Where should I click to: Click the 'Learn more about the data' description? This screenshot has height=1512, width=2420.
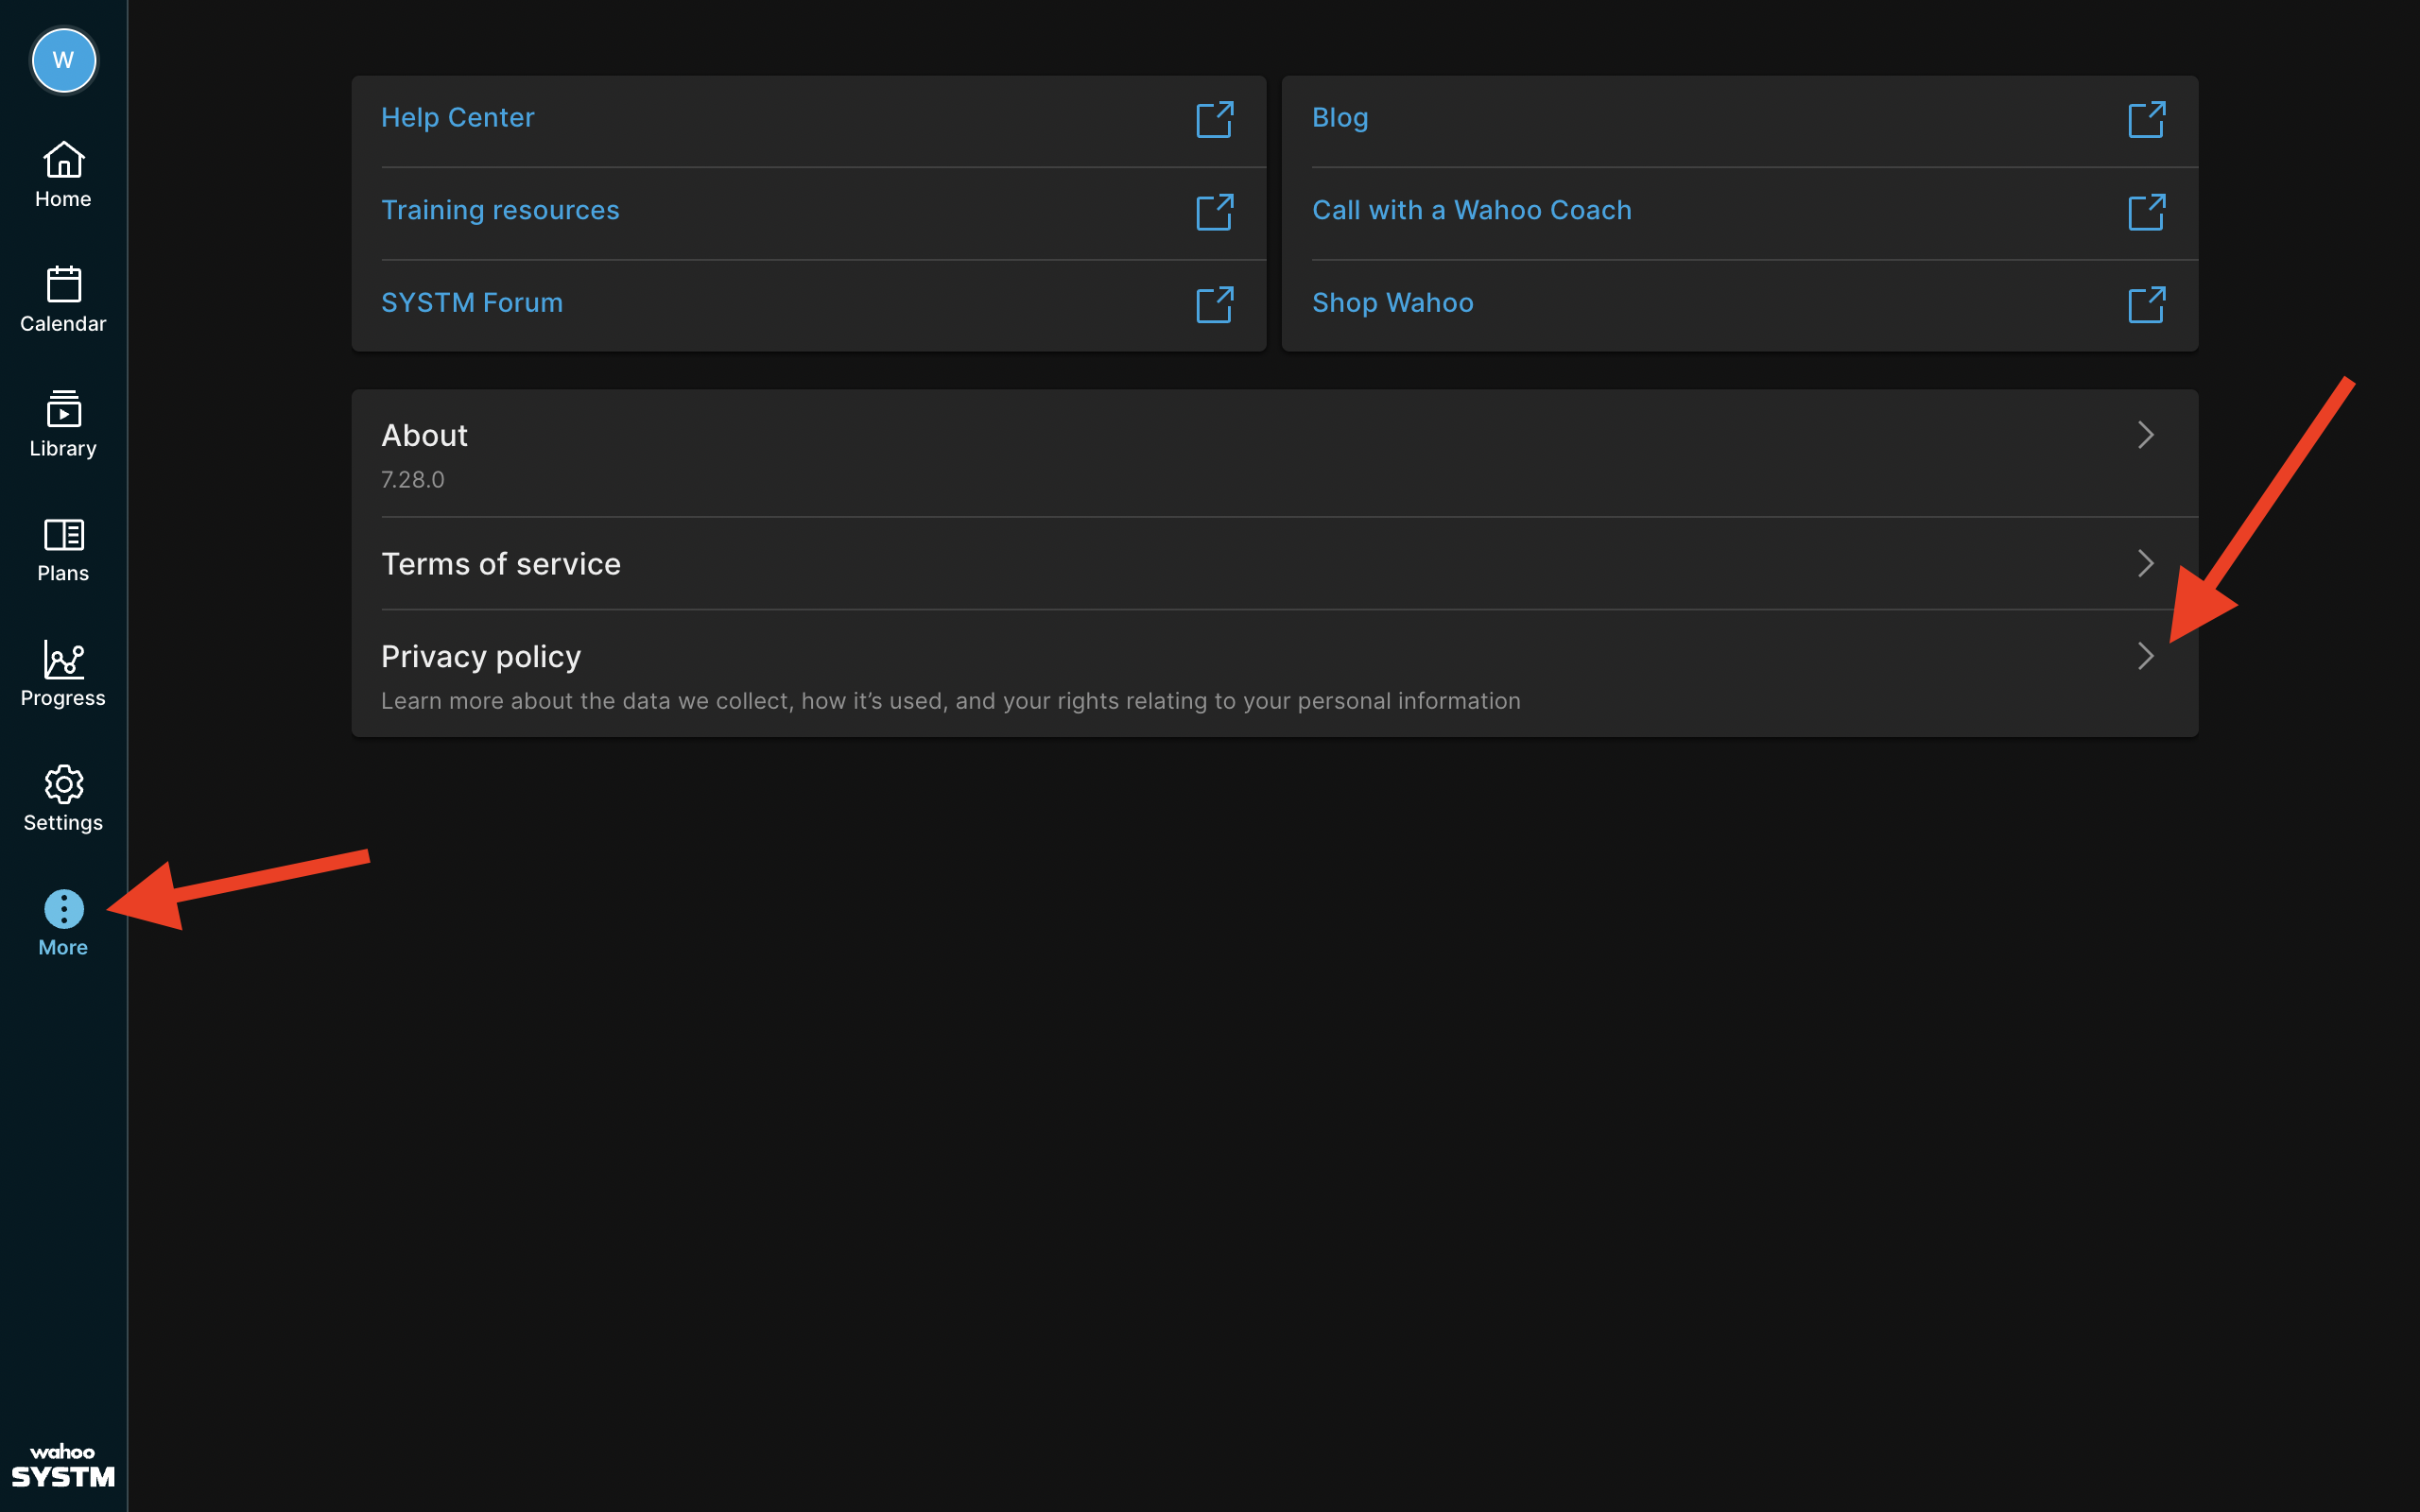[x=951, y=701]
